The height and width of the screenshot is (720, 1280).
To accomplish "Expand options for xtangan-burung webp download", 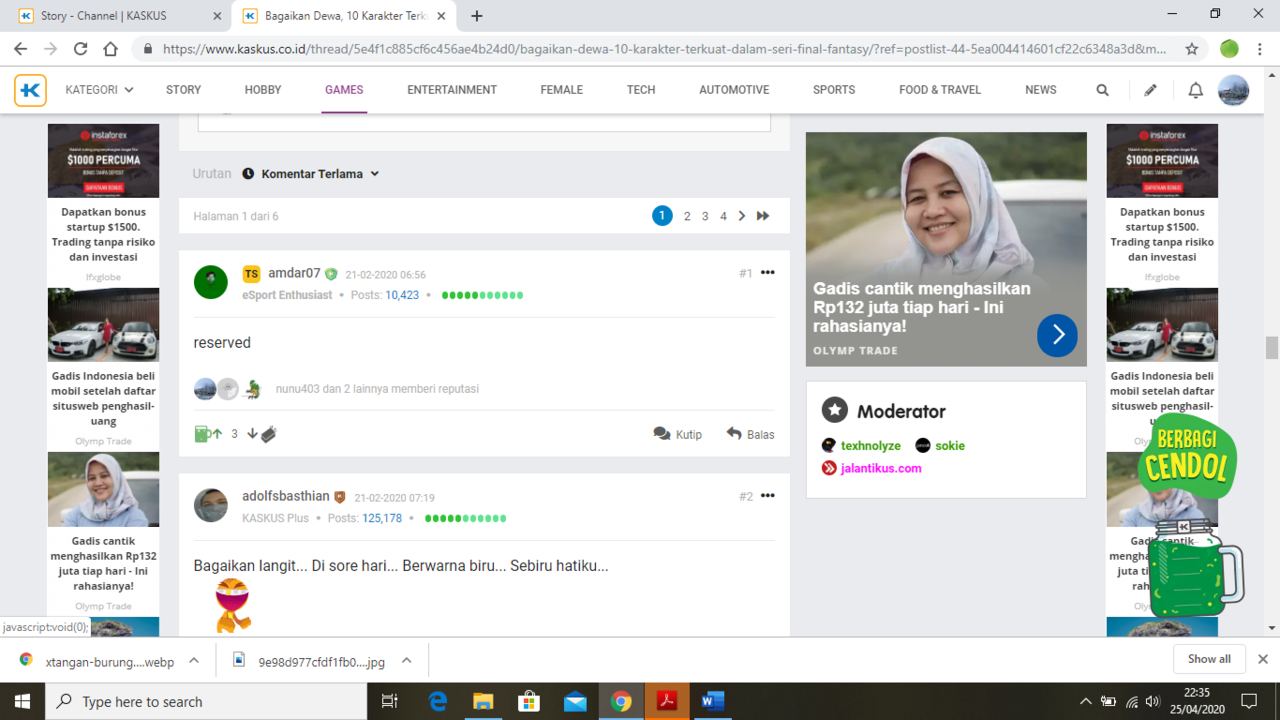I will coord(194,660).
